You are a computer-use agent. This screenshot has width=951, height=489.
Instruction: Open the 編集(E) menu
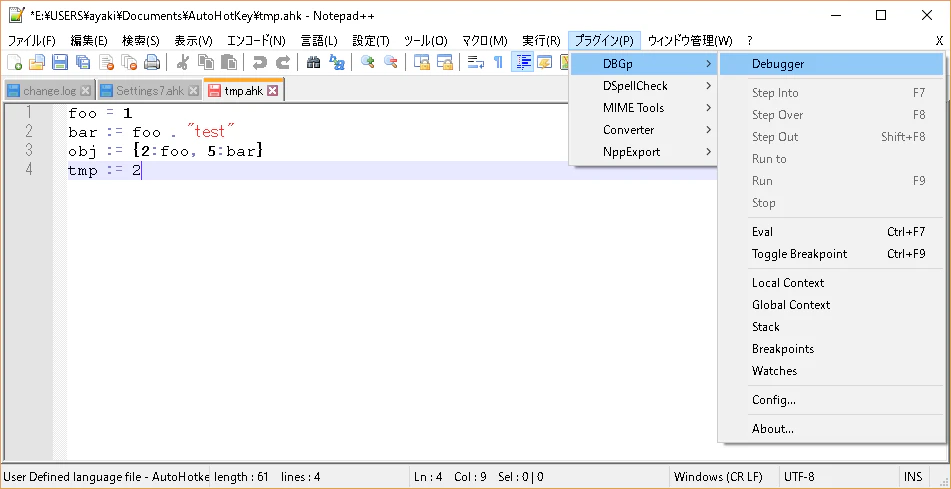[x=89, y=41]
